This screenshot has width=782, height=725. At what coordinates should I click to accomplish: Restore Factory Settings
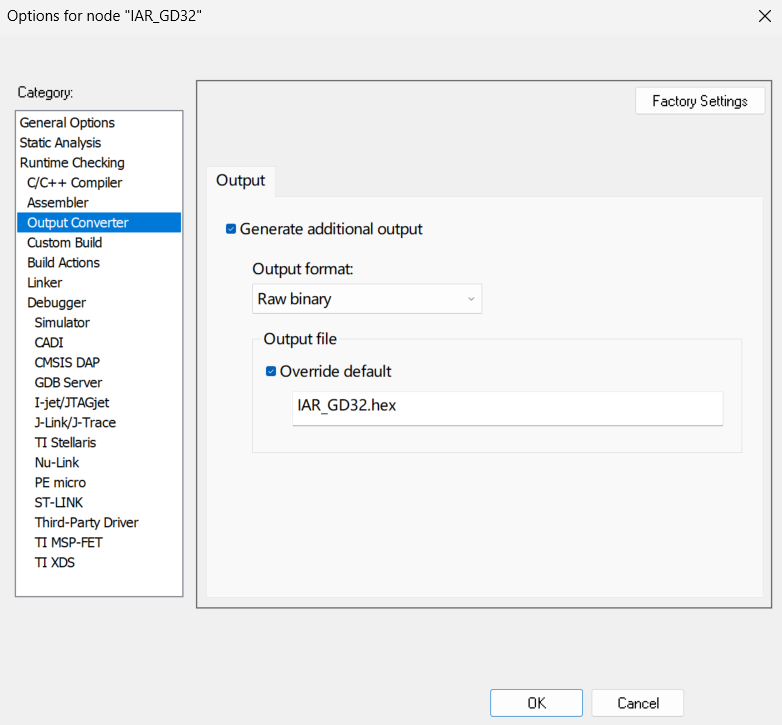pos(700,101)
